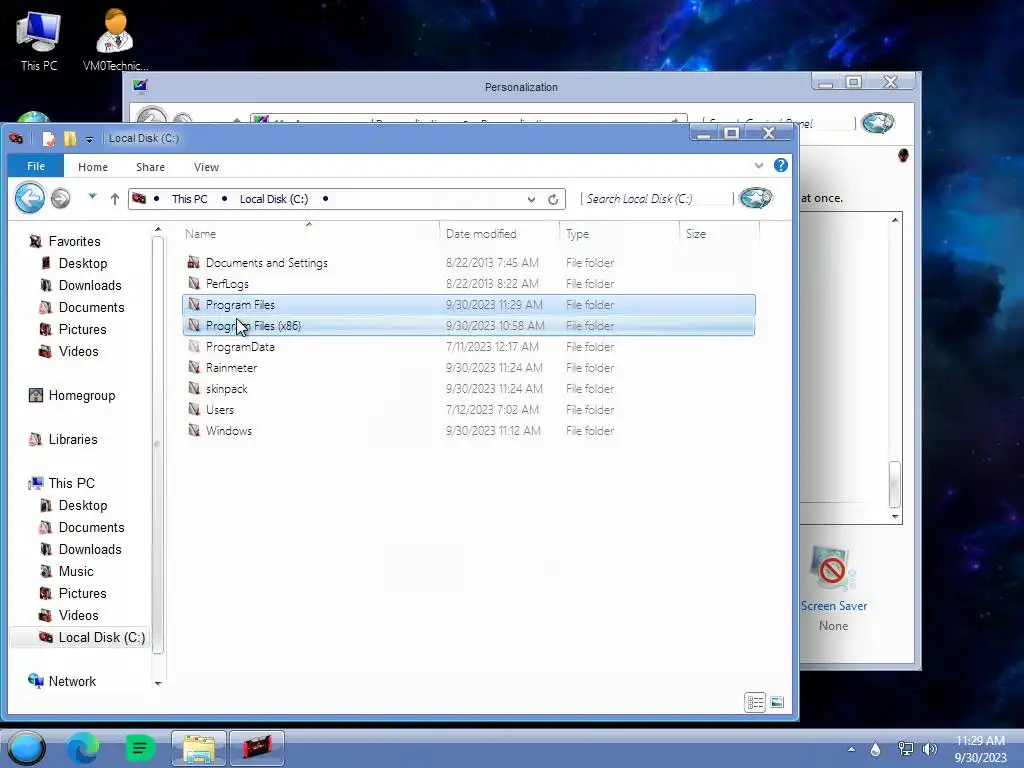
Task: Open network tray icon
Action: click(x=906, y=749)
